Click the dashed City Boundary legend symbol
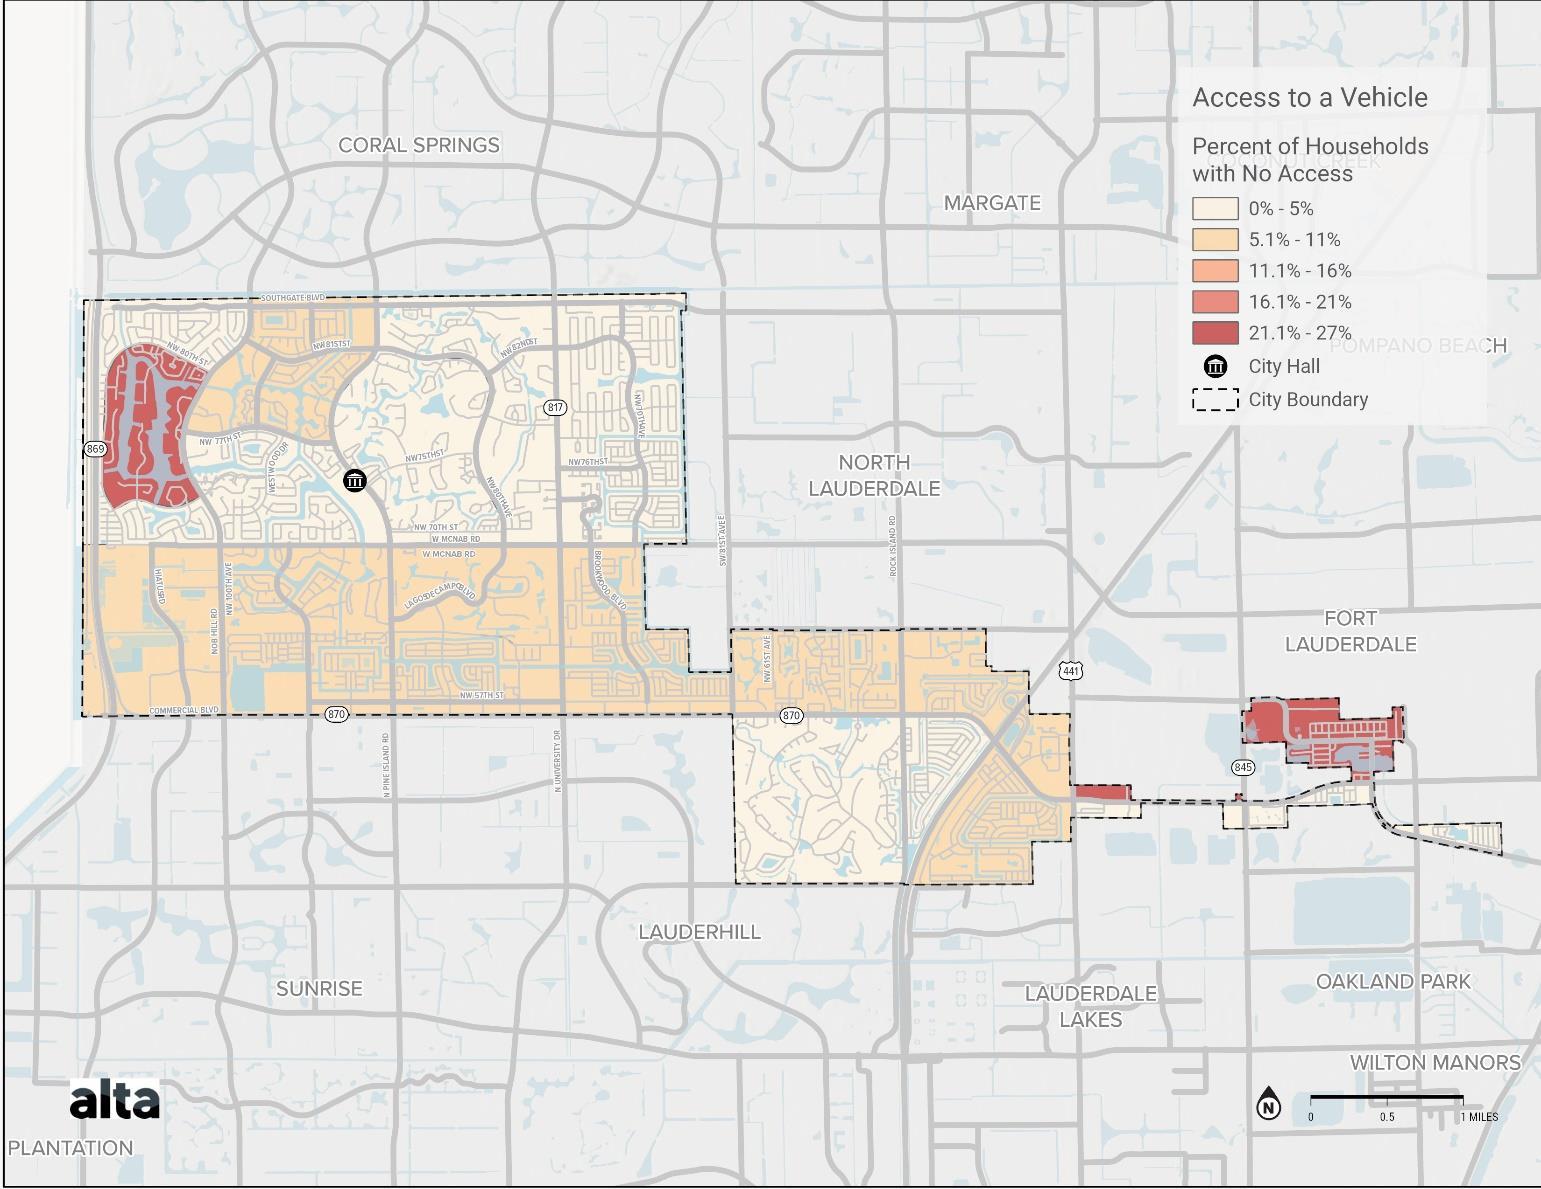Screen dimensions: 1541x1189 coord(1215,399)
